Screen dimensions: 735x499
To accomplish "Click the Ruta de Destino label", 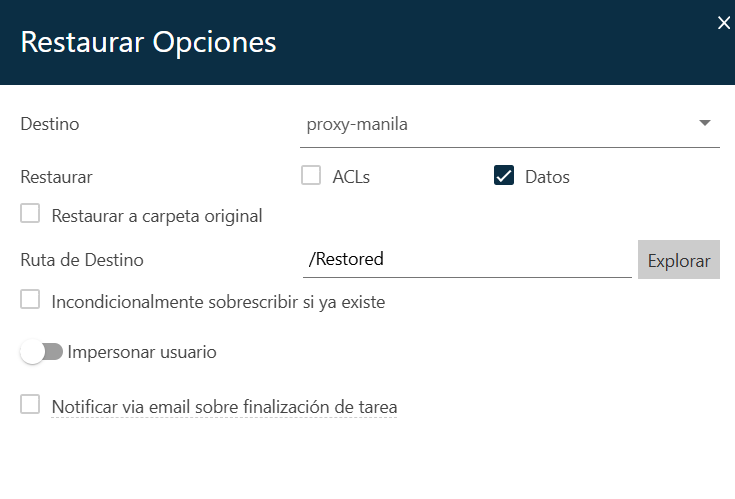I will [x=82, y=260].
